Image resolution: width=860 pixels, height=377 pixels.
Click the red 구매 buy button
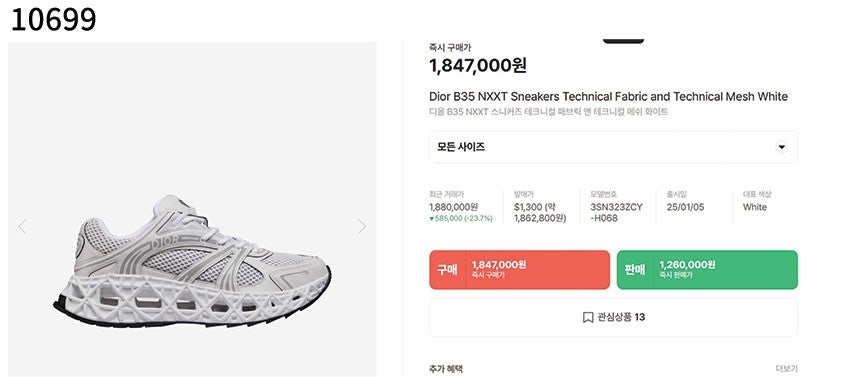pyautogui.click(x=519, y=269)
